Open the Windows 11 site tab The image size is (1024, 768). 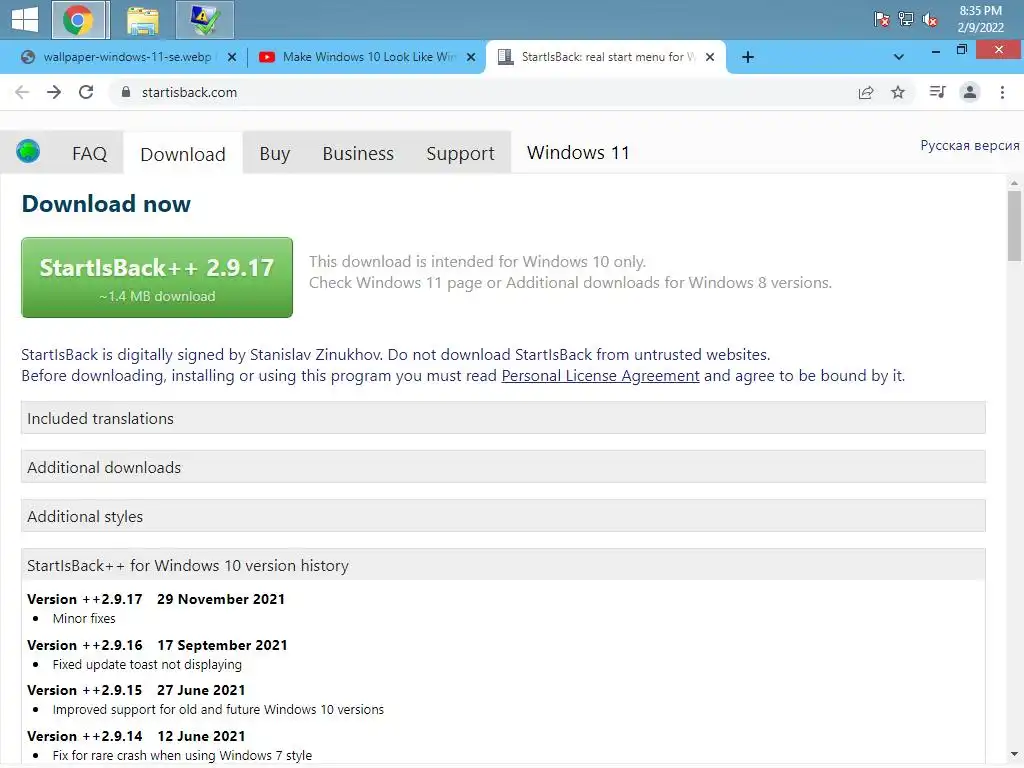coord(578,152)
